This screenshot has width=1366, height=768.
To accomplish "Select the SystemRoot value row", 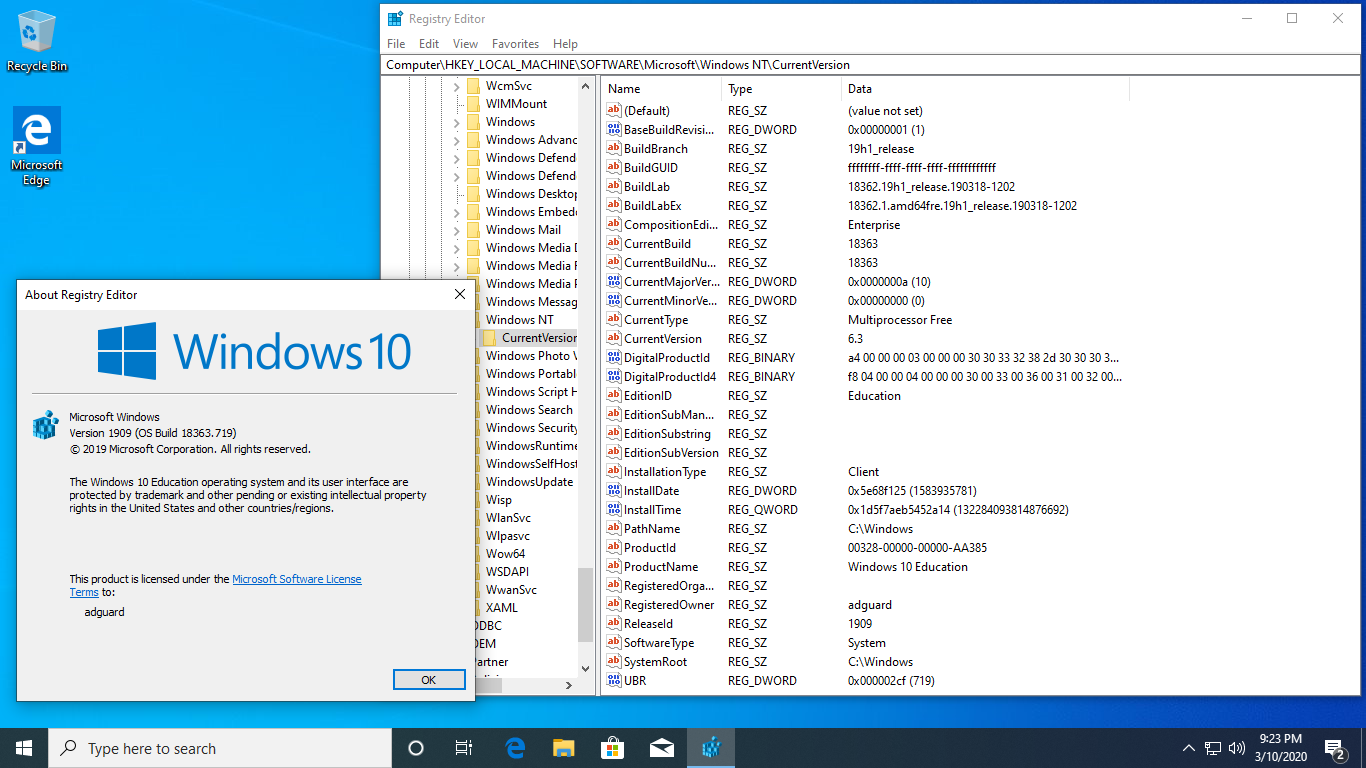I will [867, 662].
